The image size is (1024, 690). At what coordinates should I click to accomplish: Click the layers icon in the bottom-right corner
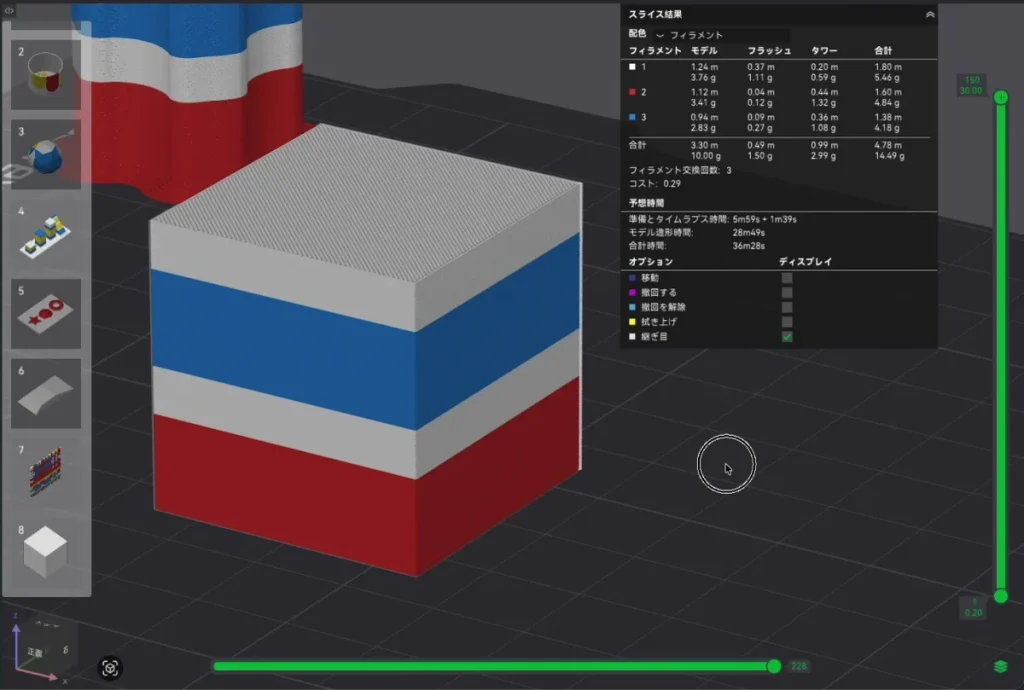[1000, 666]
